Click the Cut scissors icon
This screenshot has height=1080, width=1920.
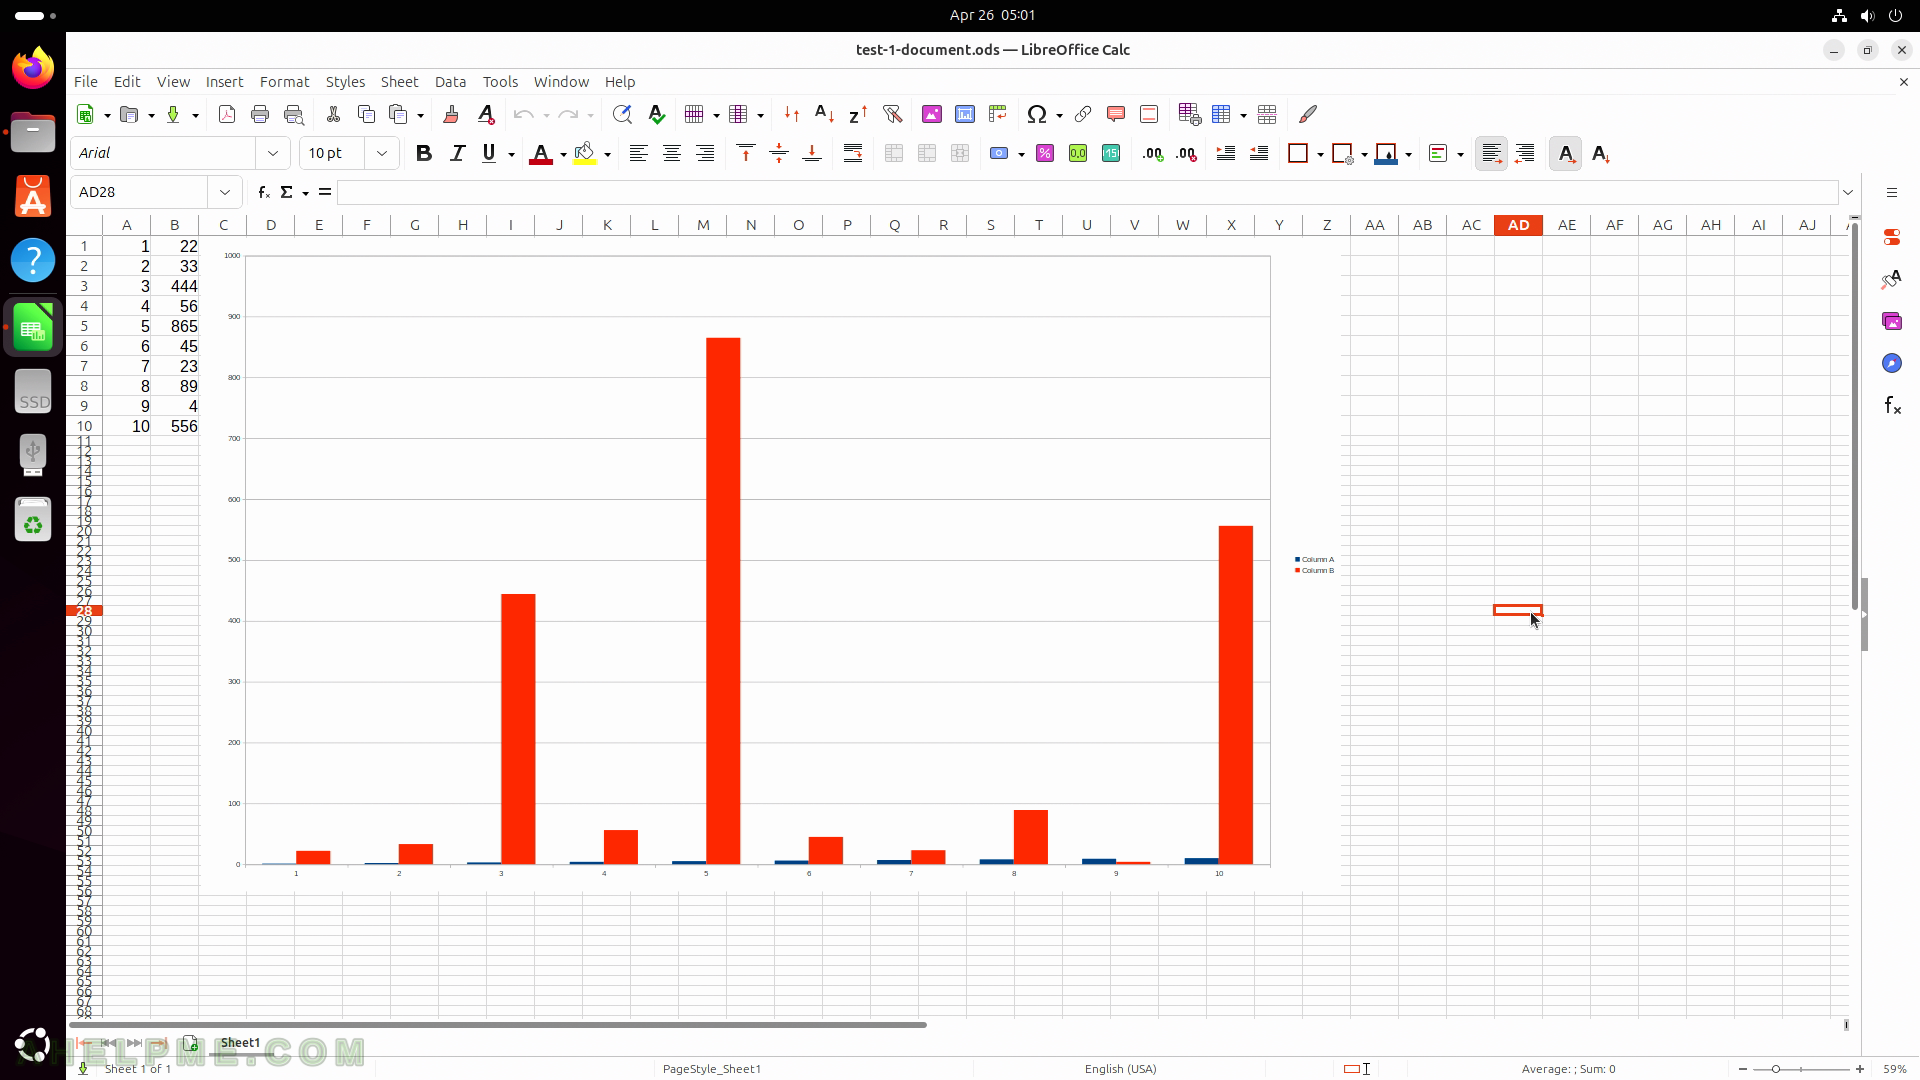click(333, 114)
